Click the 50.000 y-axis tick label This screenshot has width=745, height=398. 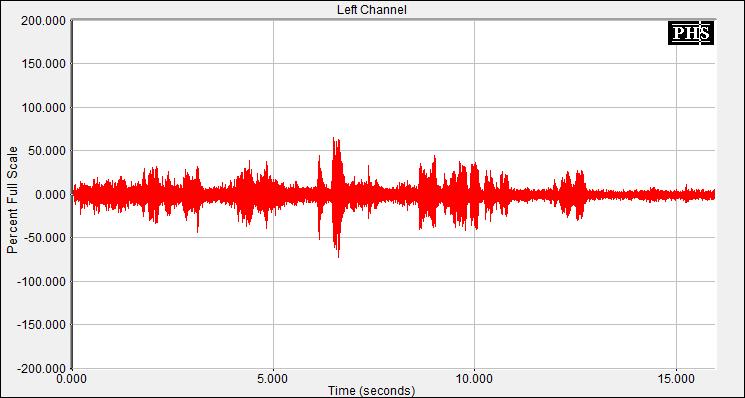point(47,151)
